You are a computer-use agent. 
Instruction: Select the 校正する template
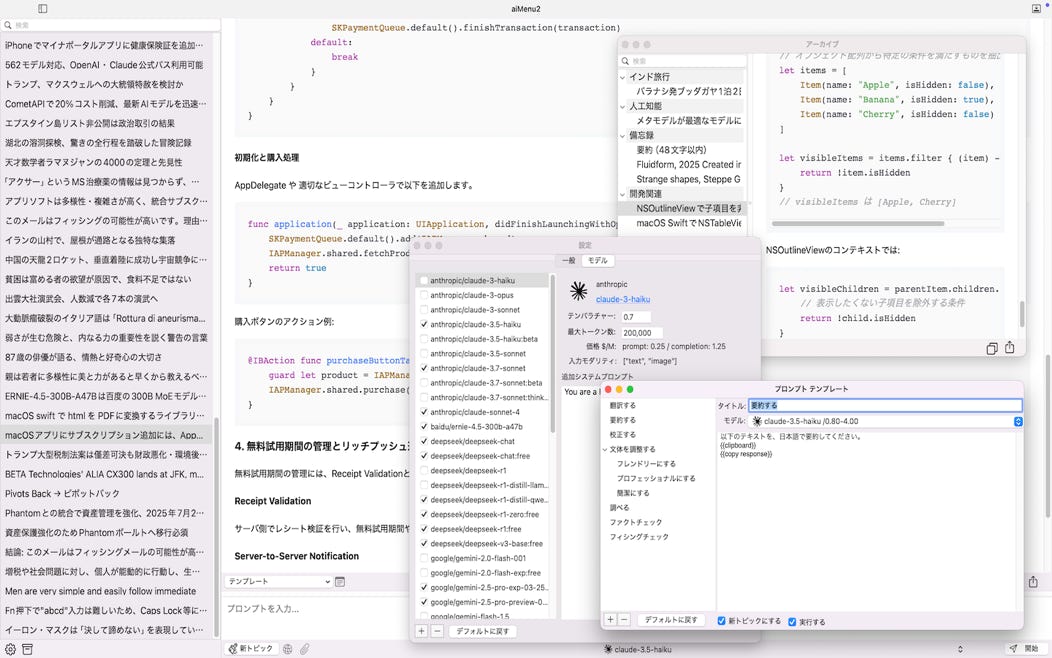click(623, 435)
